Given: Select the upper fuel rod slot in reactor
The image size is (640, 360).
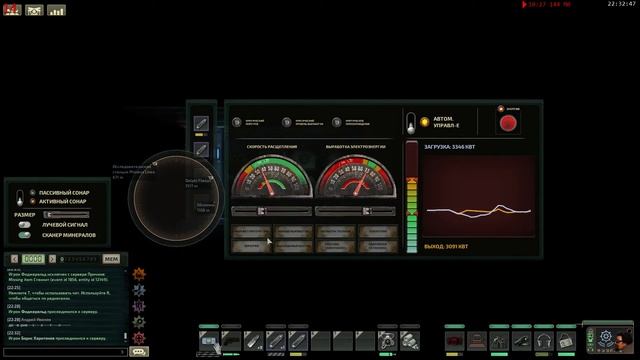Looking at the screenshot, I should tap(201, 123).
